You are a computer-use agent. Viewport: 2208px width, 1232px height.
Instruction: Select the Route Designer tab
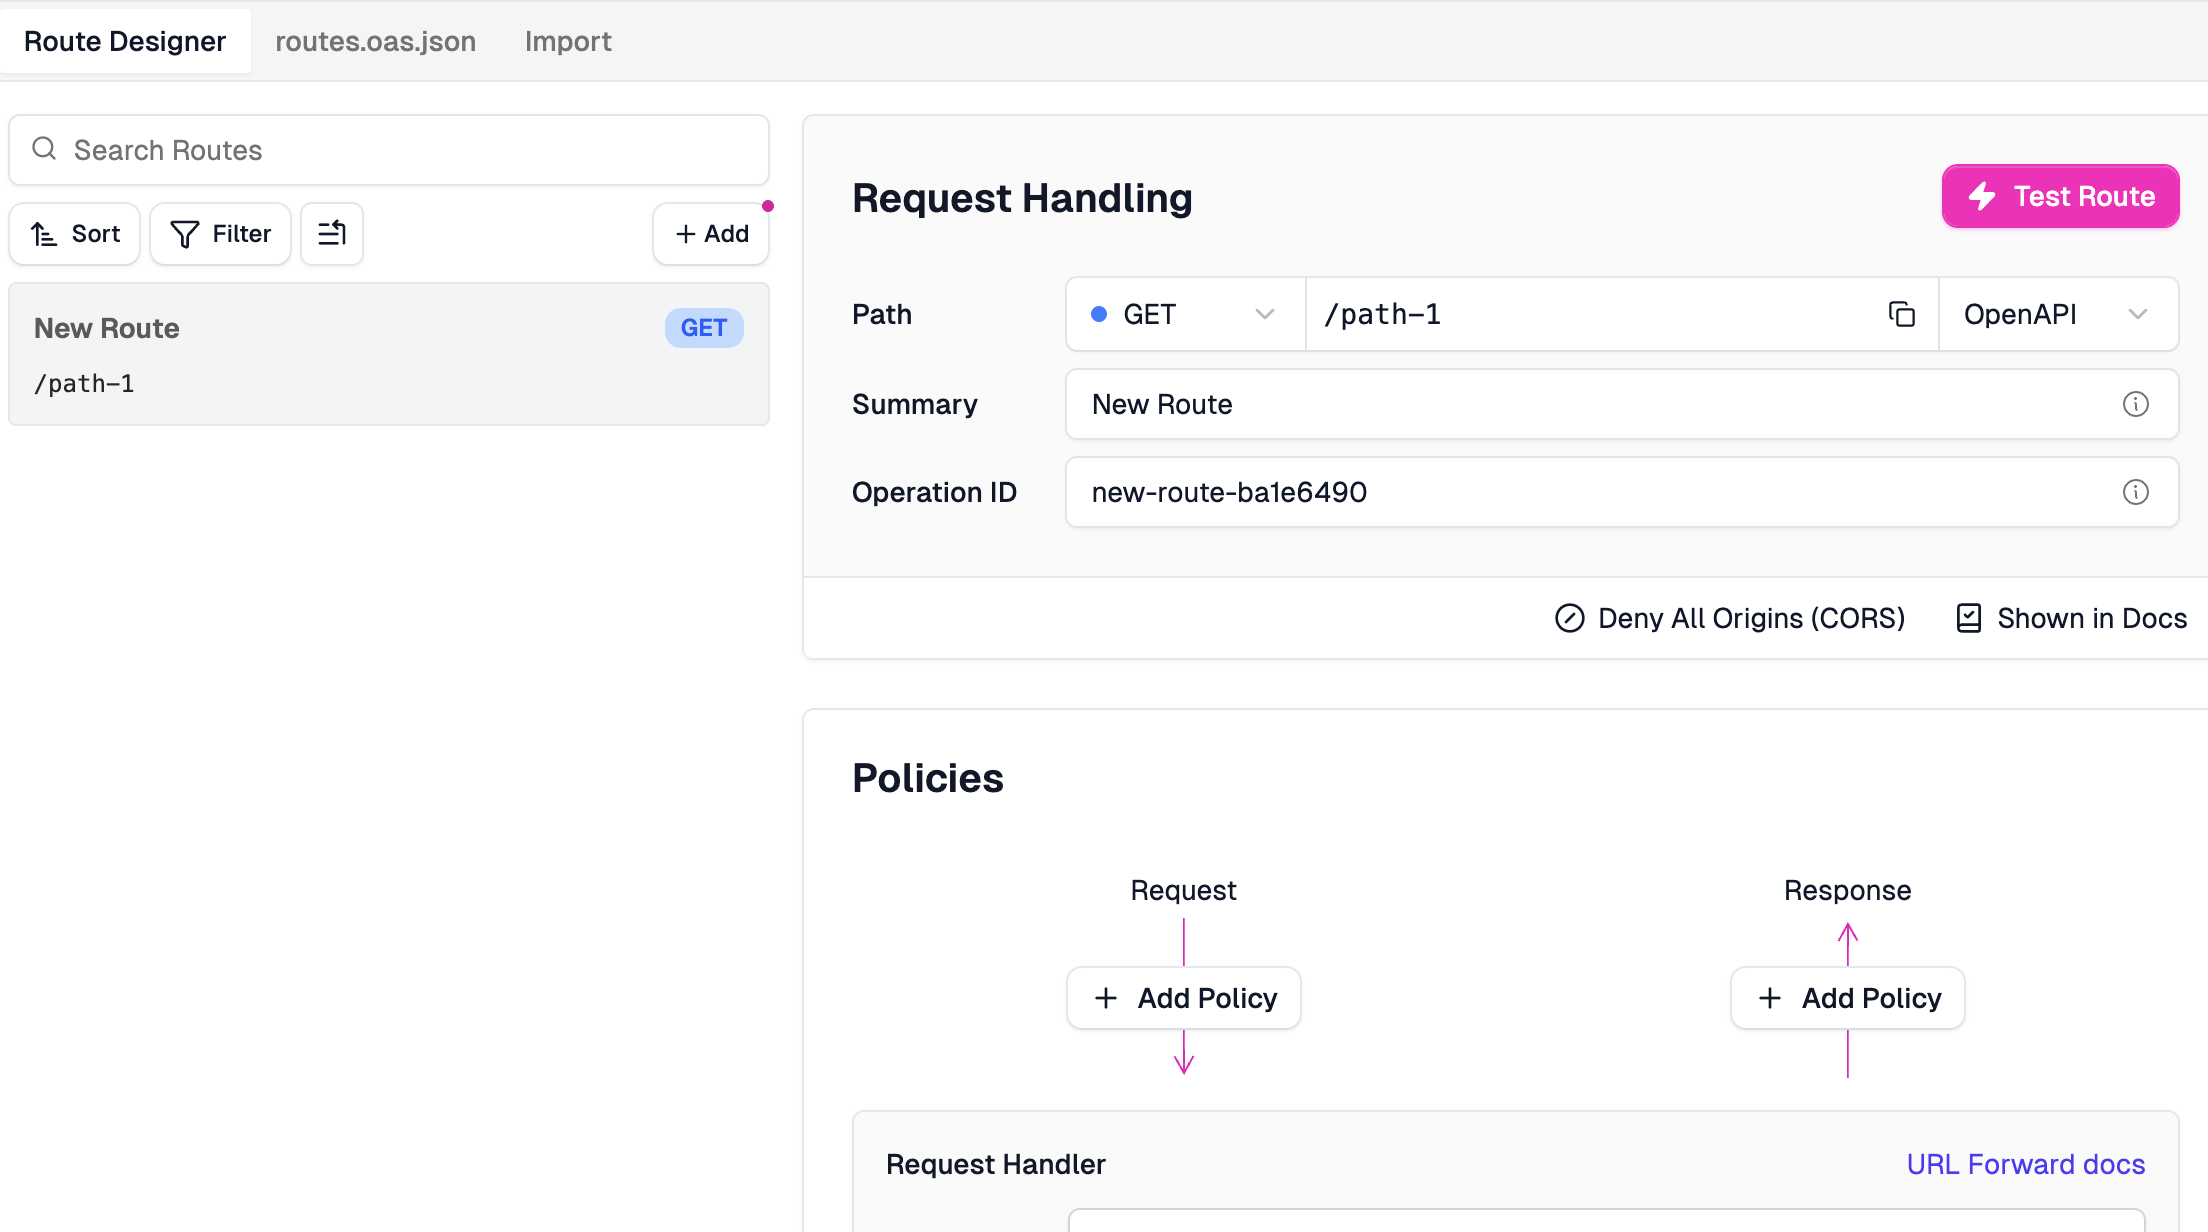125,41
